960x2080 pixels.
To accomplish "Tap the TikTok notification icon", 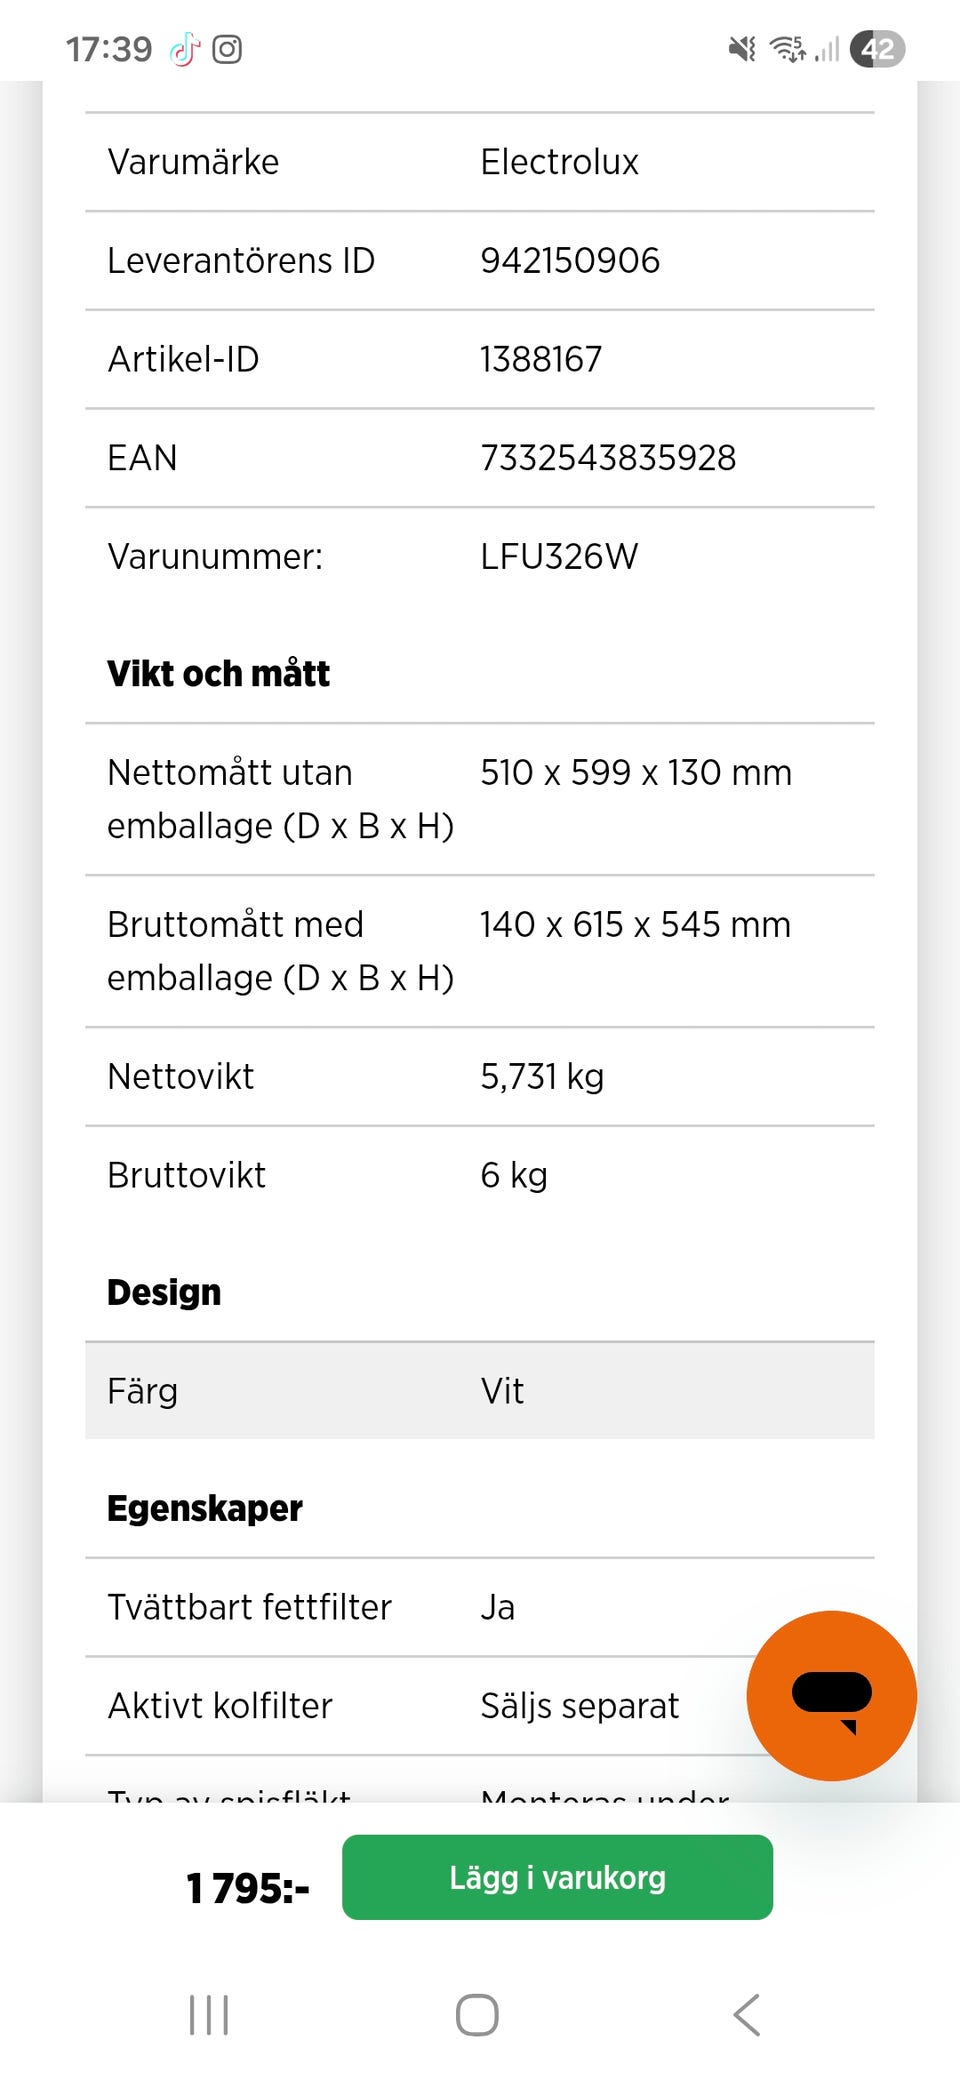I will (184, 49).
